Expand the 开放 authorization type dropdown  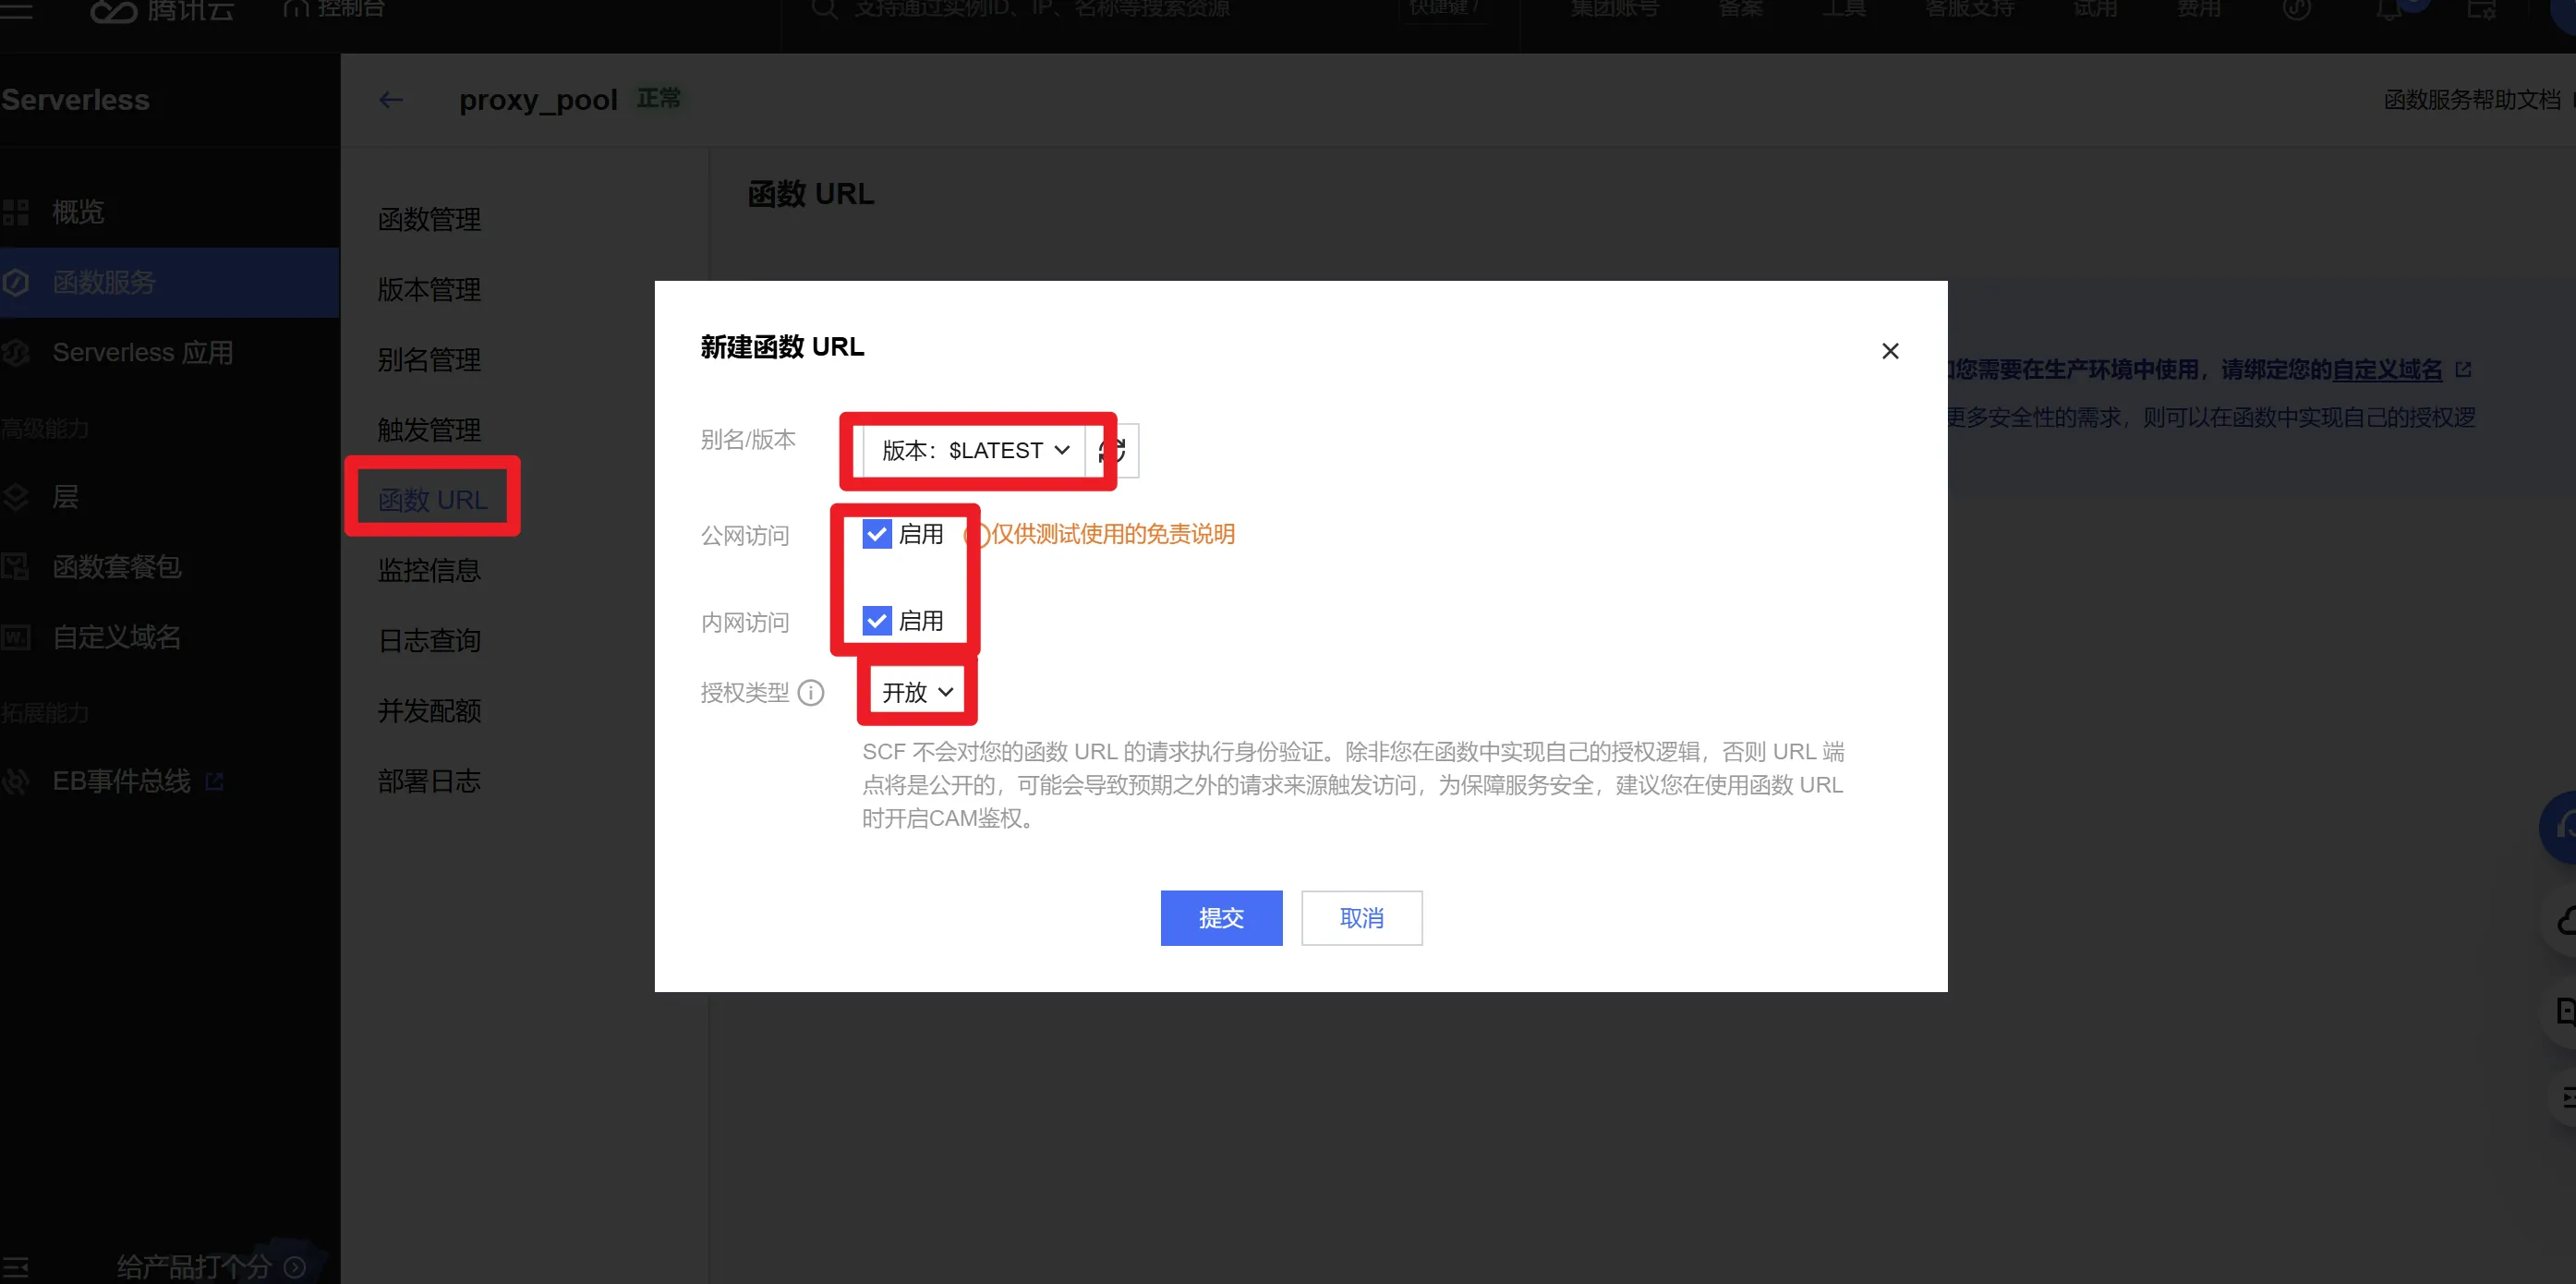pyautogui.click(x=917, y=693)
